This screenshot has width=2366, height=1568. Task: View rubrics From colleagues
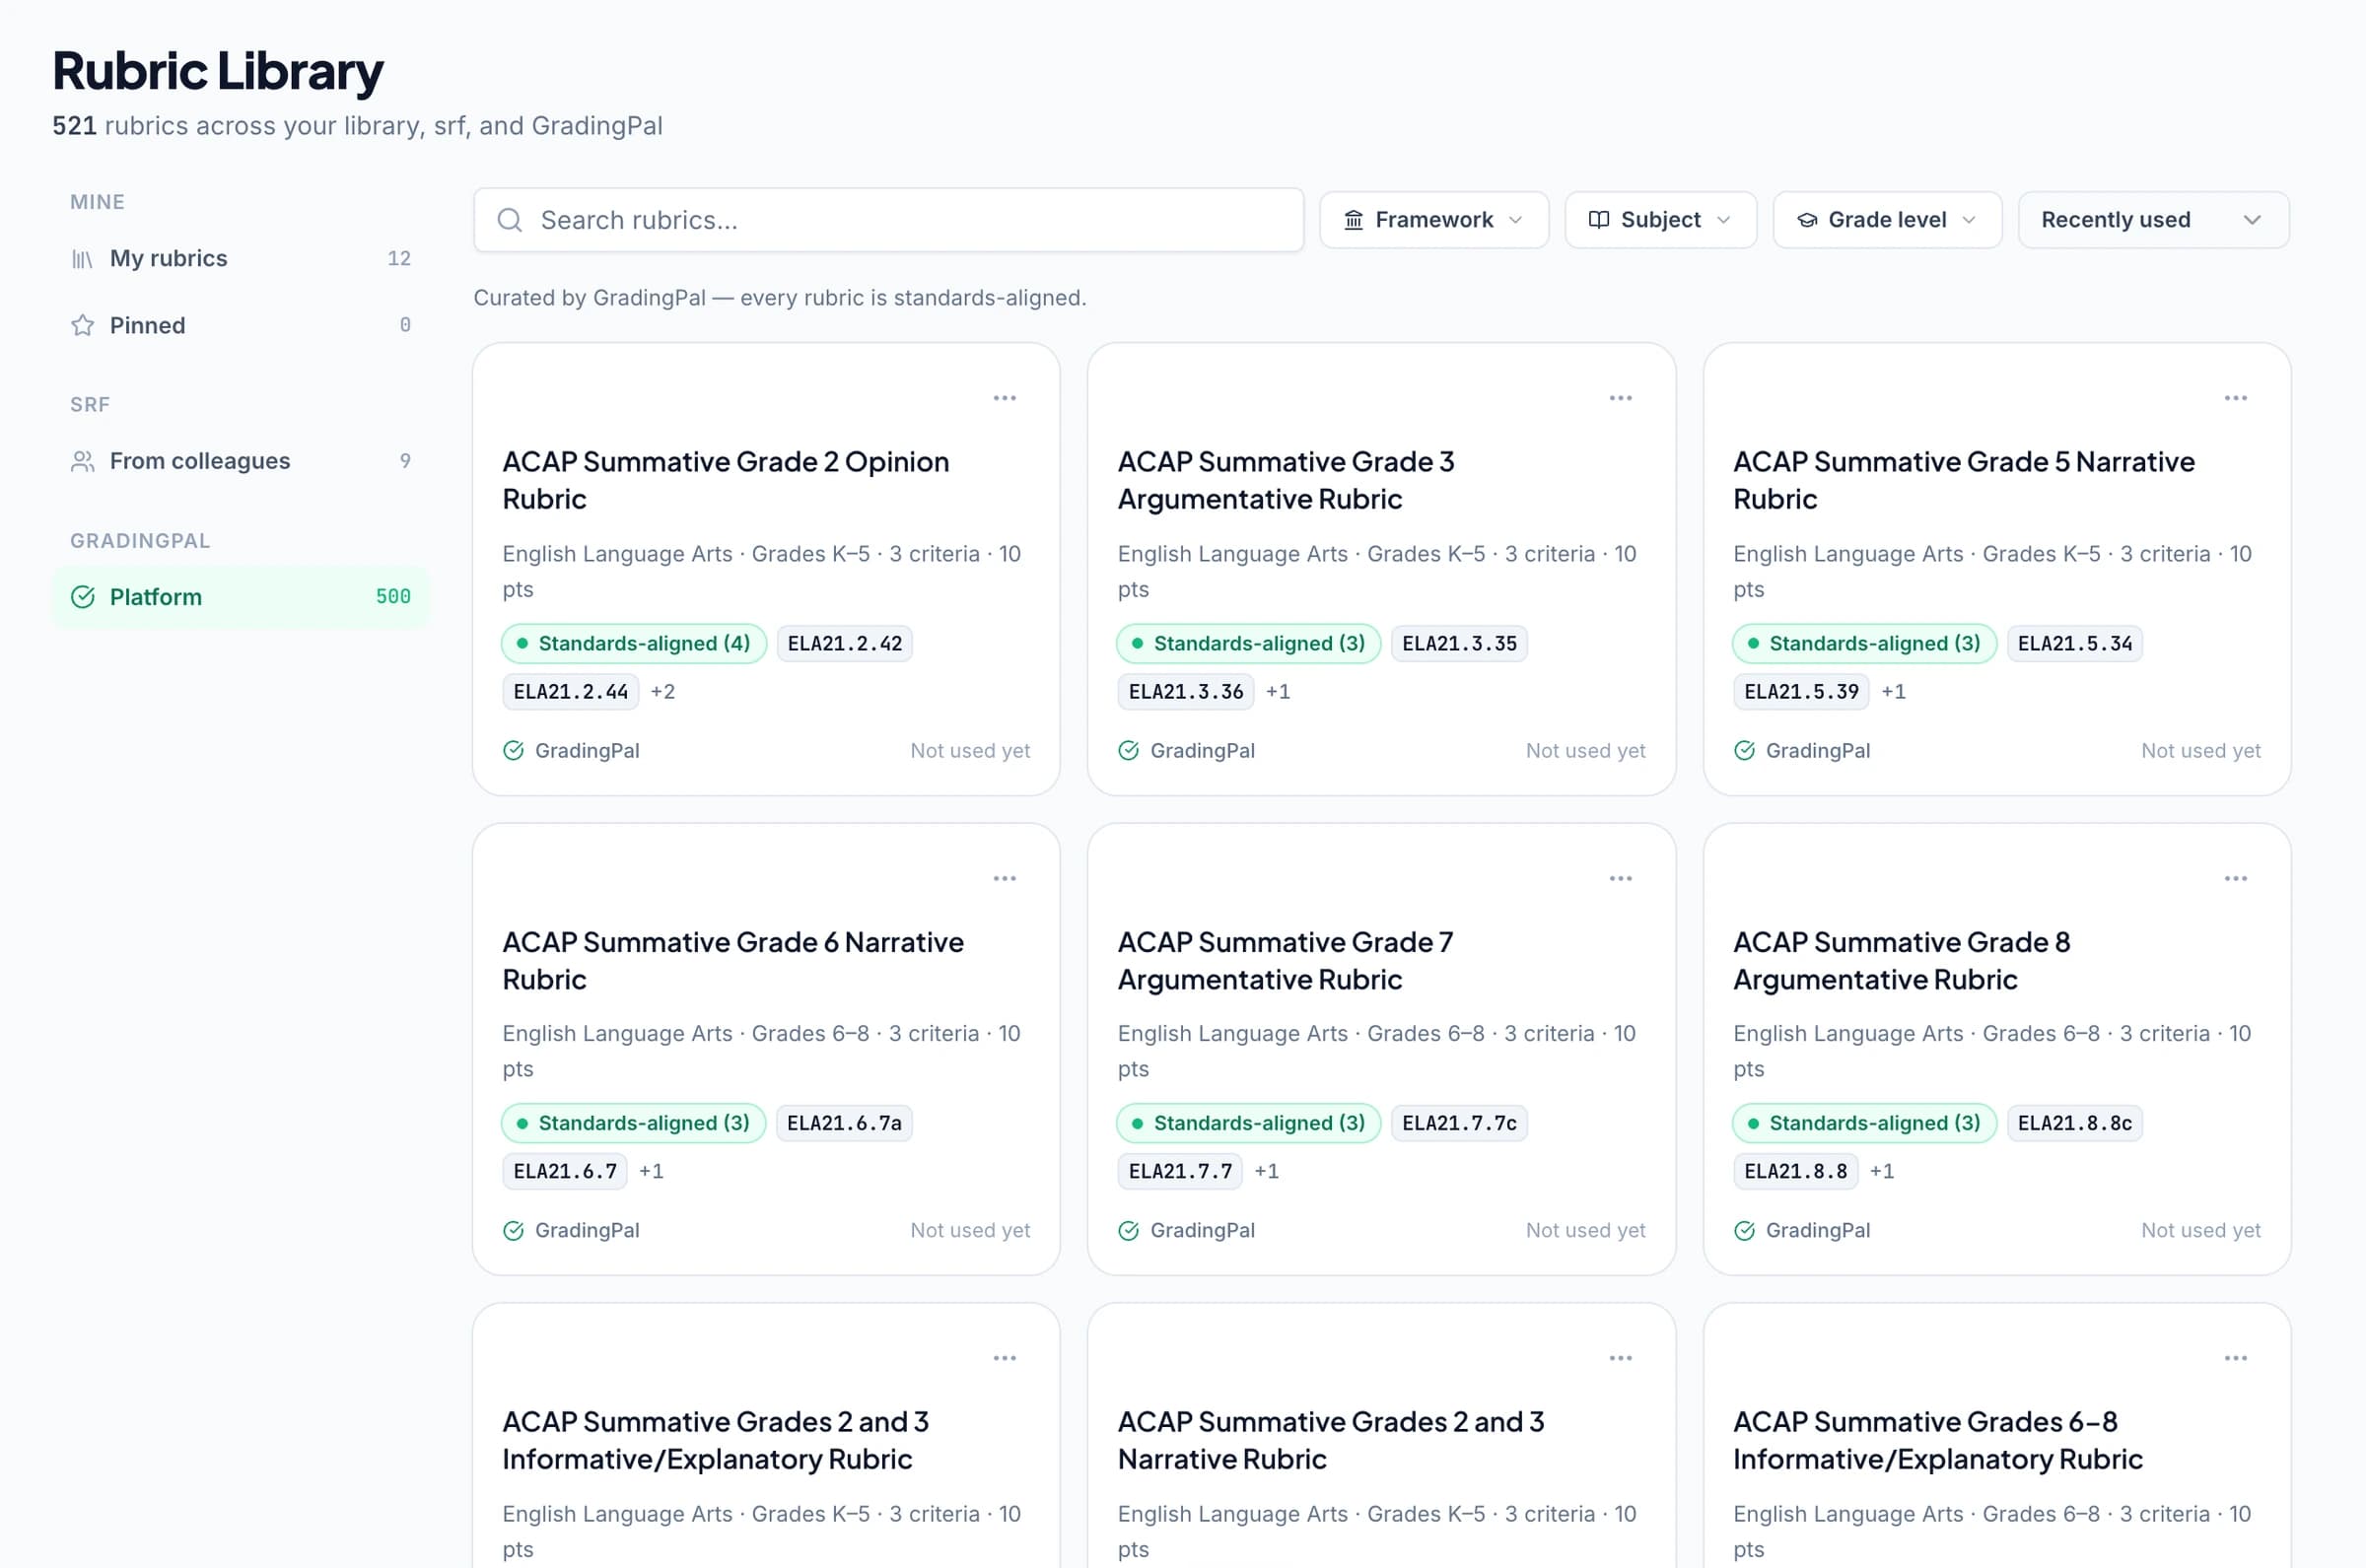(x=240, y=461)
